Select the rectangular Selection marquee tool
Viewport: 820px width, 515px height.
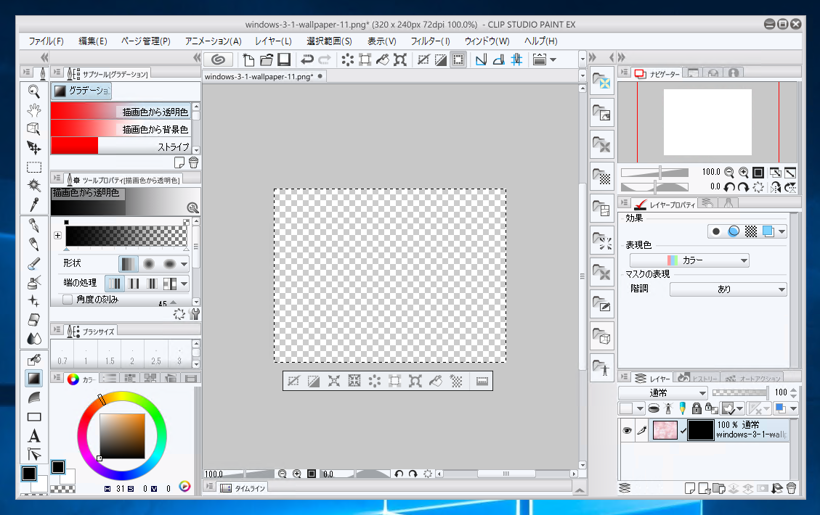tap(34, 167)
